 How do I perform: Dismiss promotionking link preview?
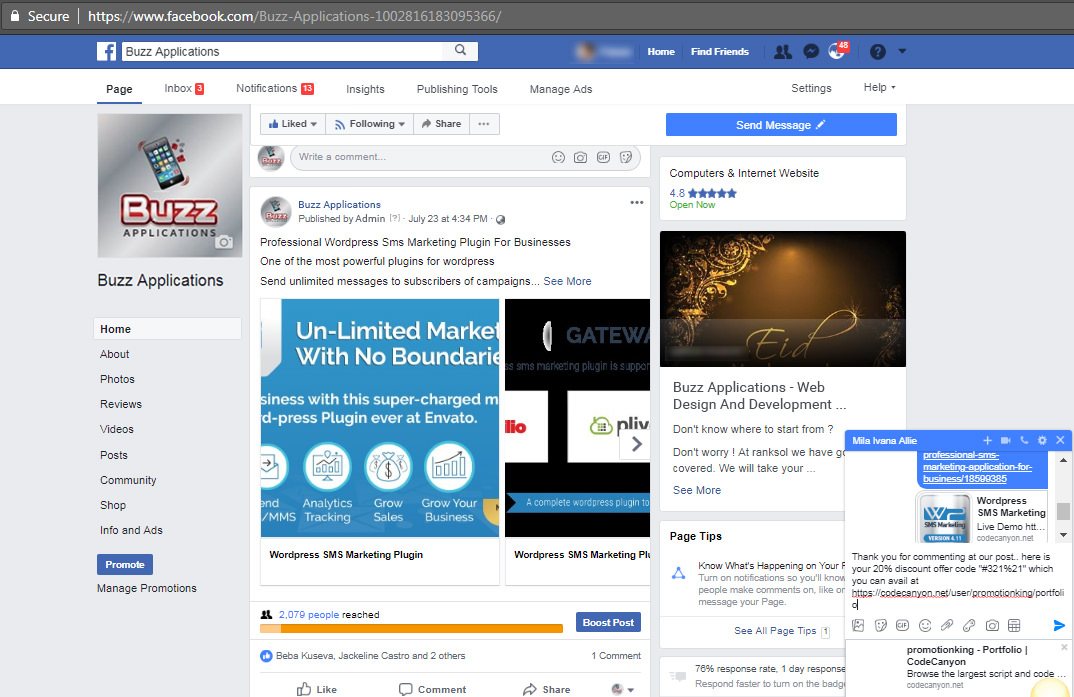point(1064,647)
